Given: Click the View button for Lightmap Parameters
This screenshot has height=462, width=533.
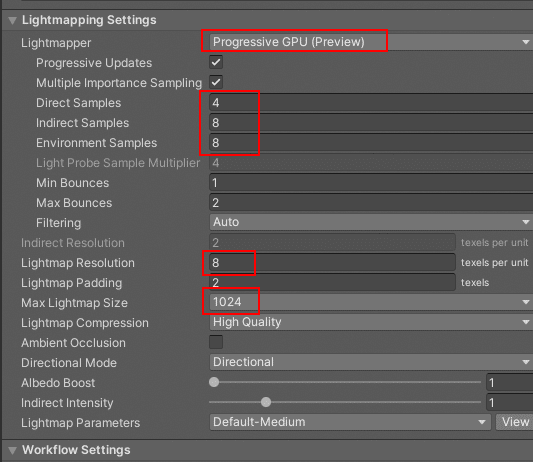Looking at the screenshot, I should 514,422.
